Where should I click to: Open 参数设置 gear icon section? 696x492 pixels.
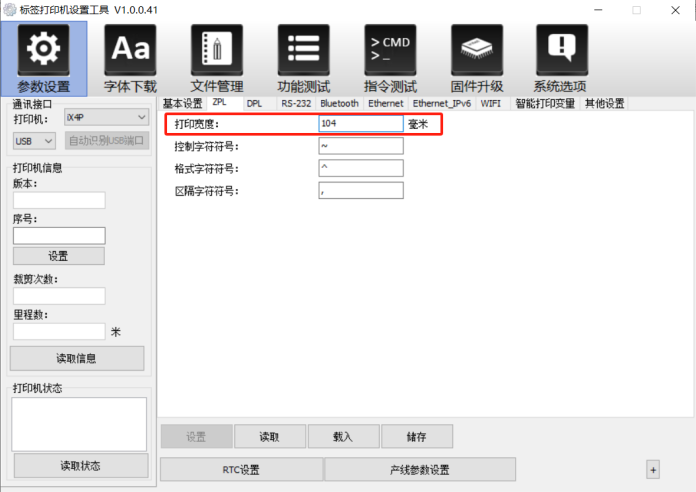[44, 59]
